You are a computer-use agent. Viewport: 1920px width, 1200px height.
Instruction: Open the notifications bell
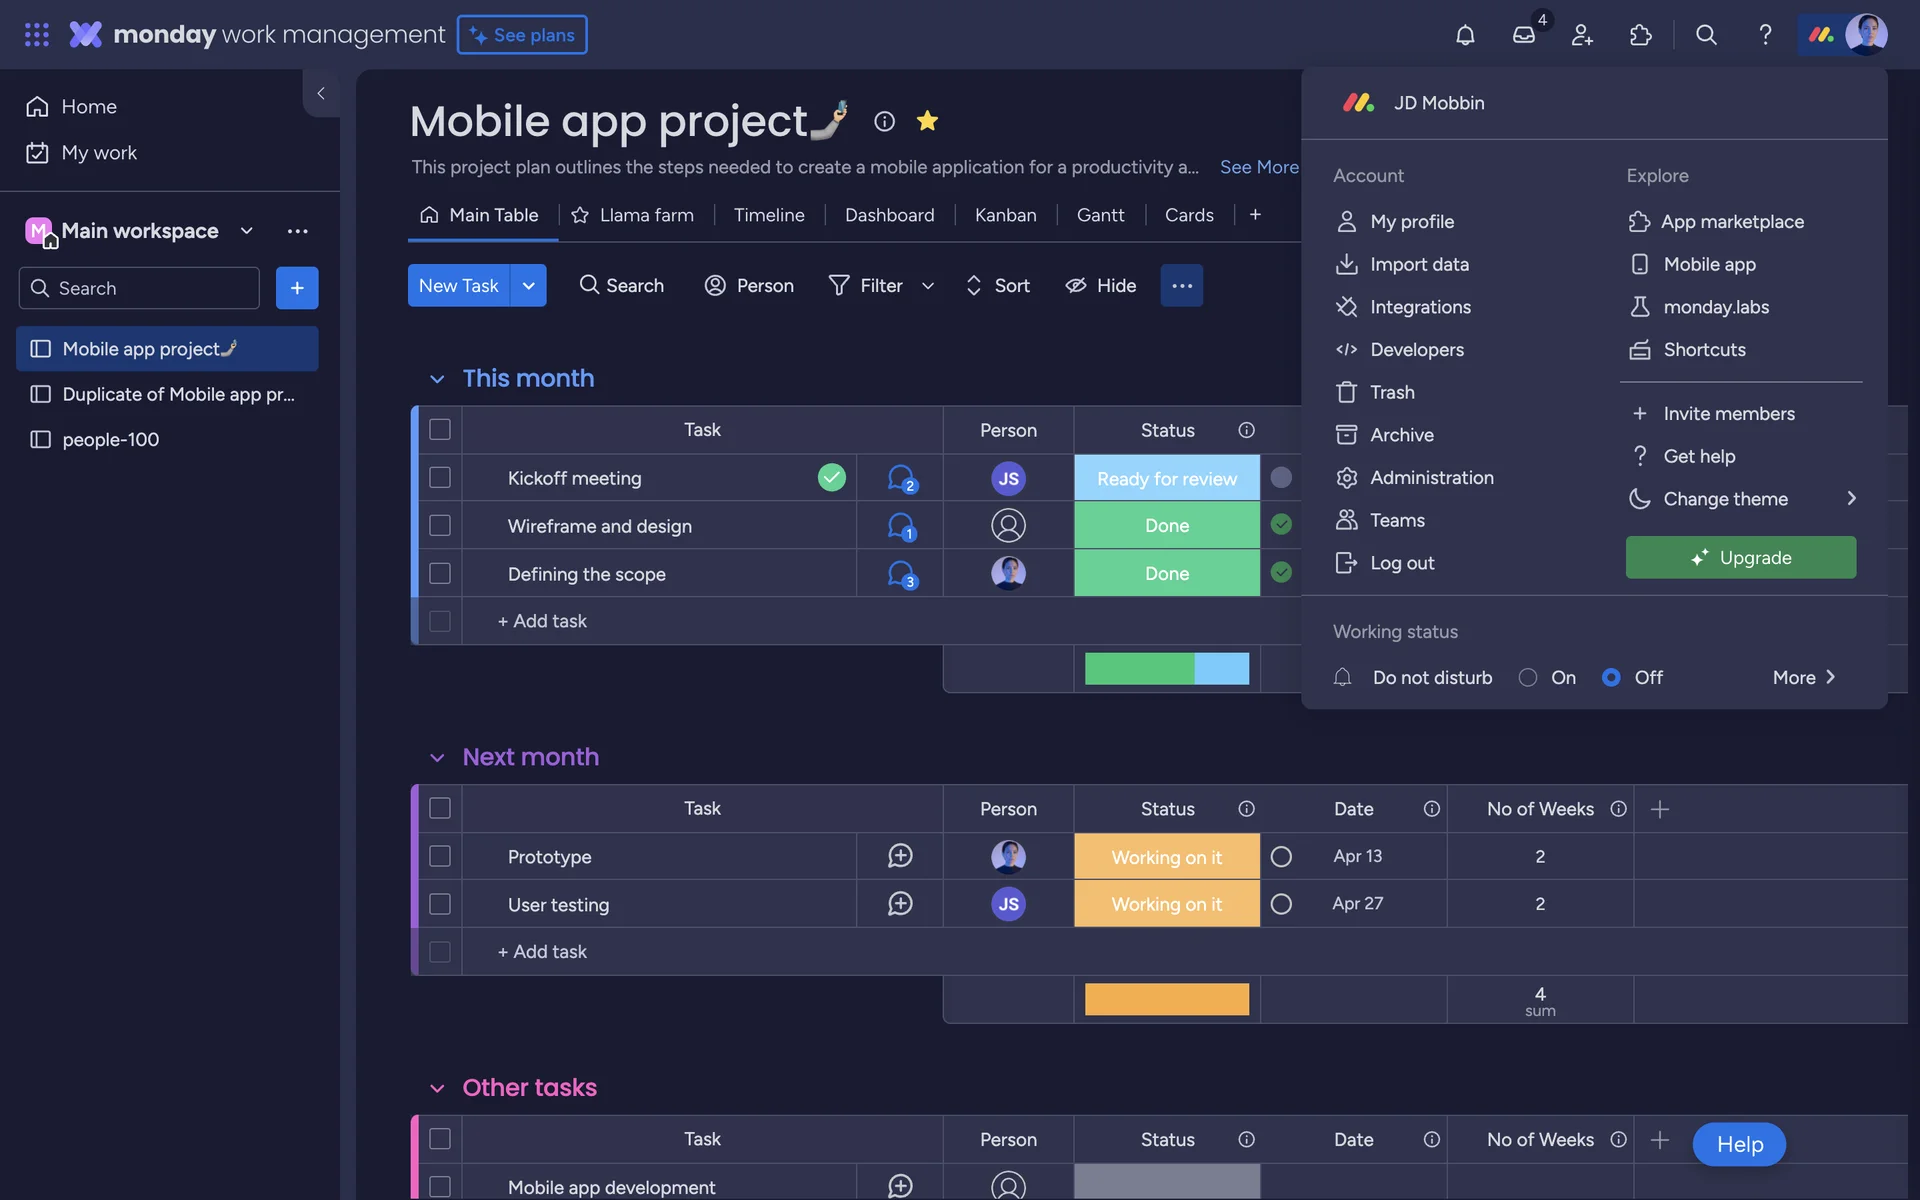point(1465,35)
